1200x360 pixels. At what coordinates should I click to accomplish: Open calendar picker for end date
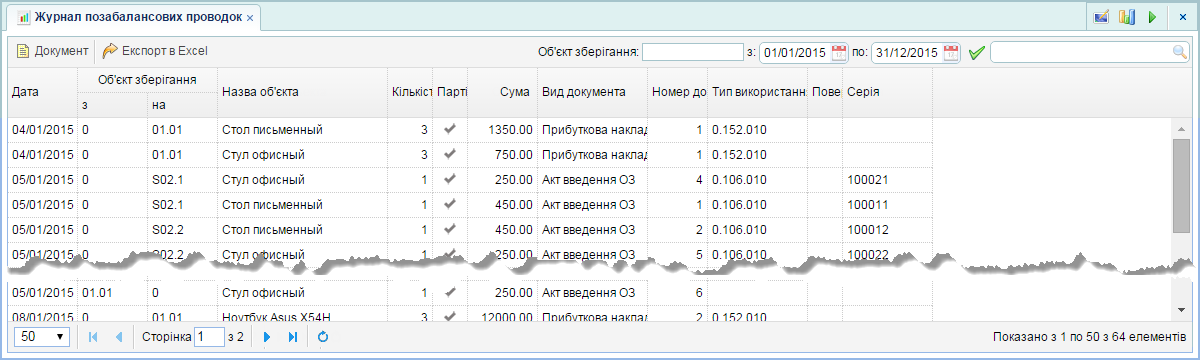point(951,52)
